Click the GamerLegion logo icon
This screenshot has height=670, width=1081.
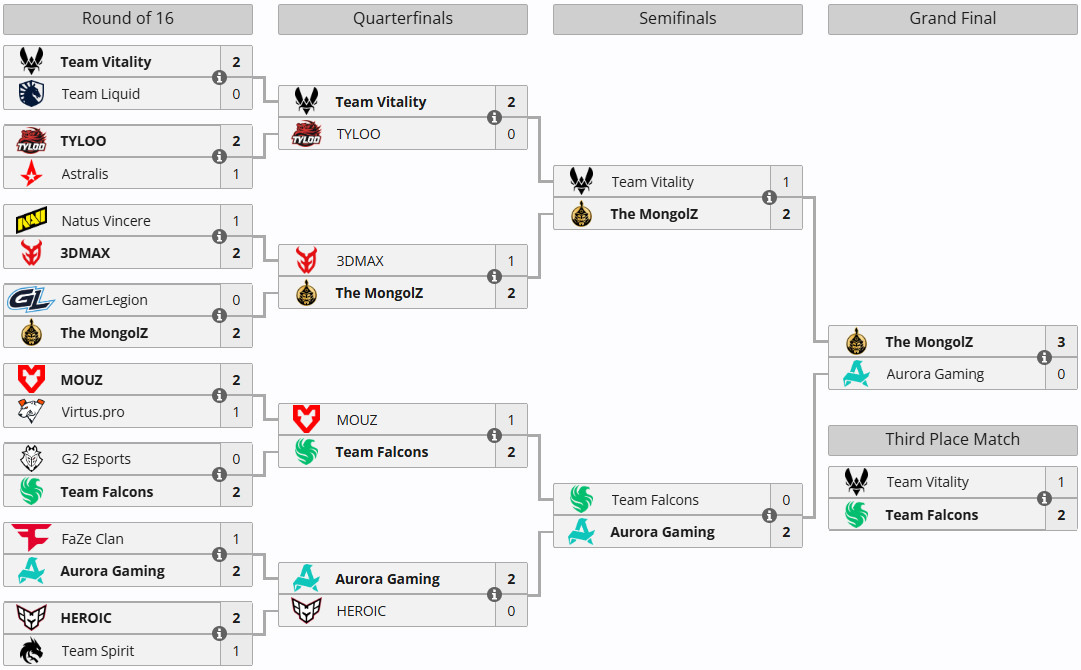coord(31,300)
